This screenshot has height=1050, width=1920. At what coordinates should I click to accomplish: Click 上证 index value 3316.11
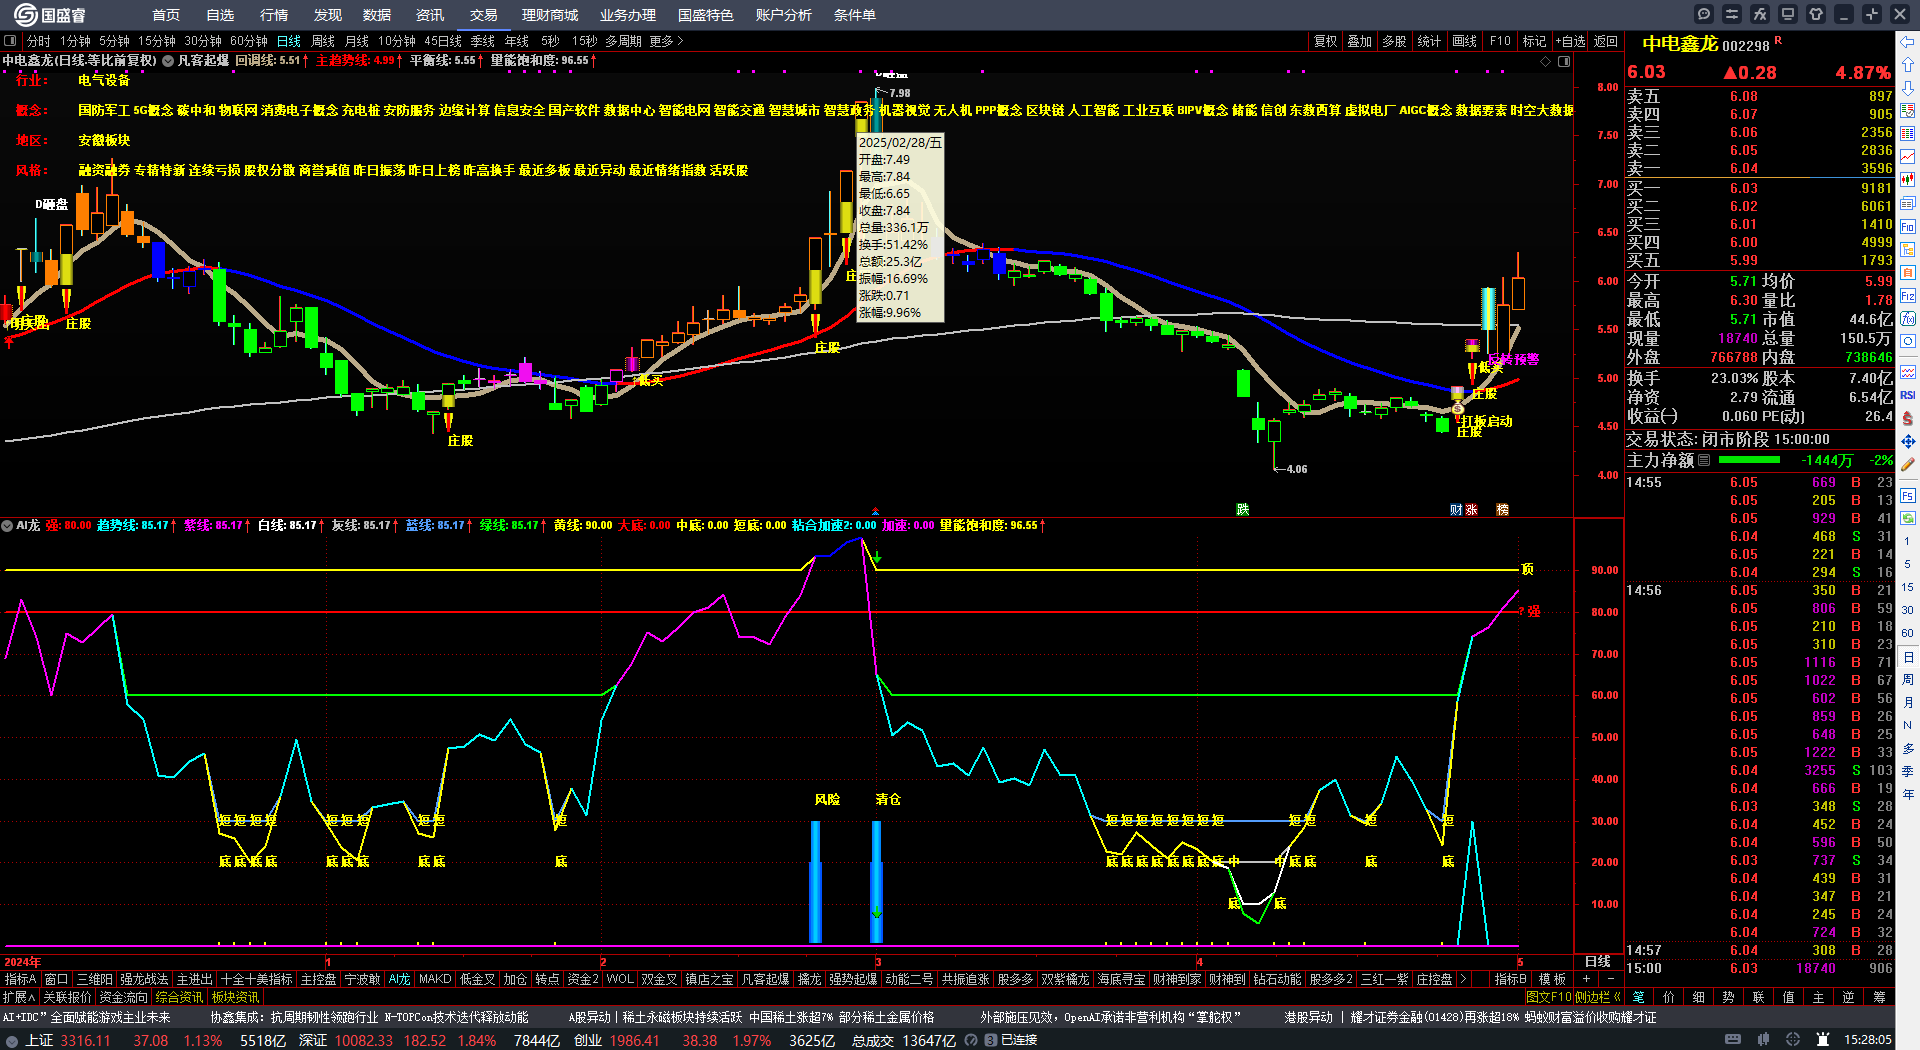[x=86, y=1040]
